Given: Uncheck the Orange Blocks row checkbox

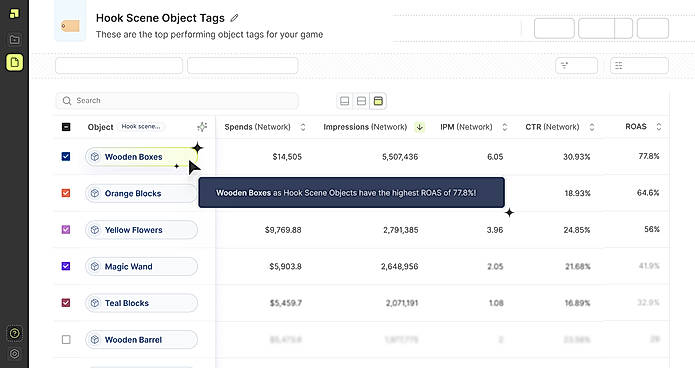Looking at the screenshot, I should (66, 193).
